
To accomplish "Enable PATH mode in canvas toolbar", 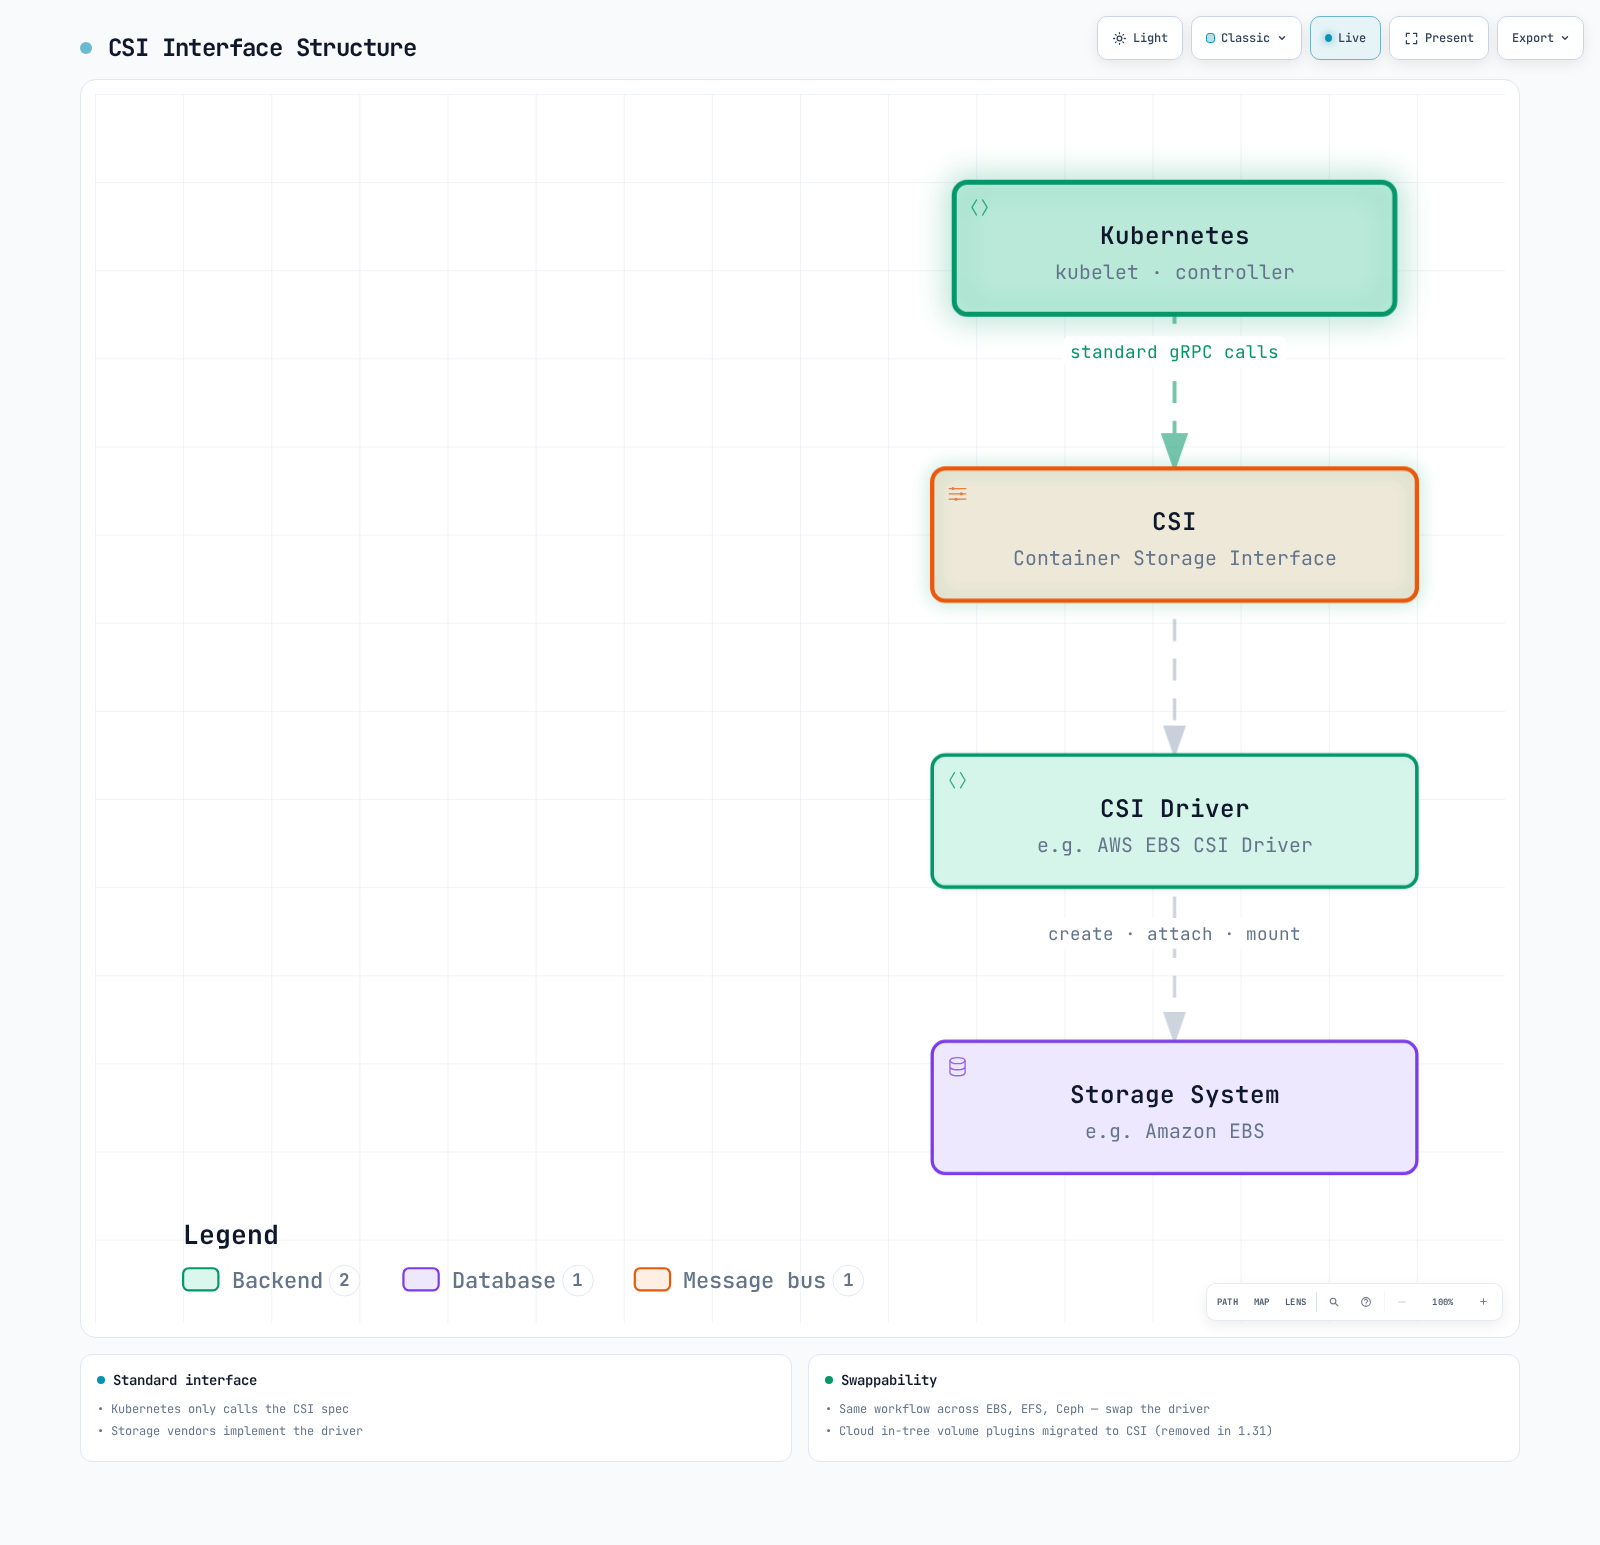I will point(1227,1302).
